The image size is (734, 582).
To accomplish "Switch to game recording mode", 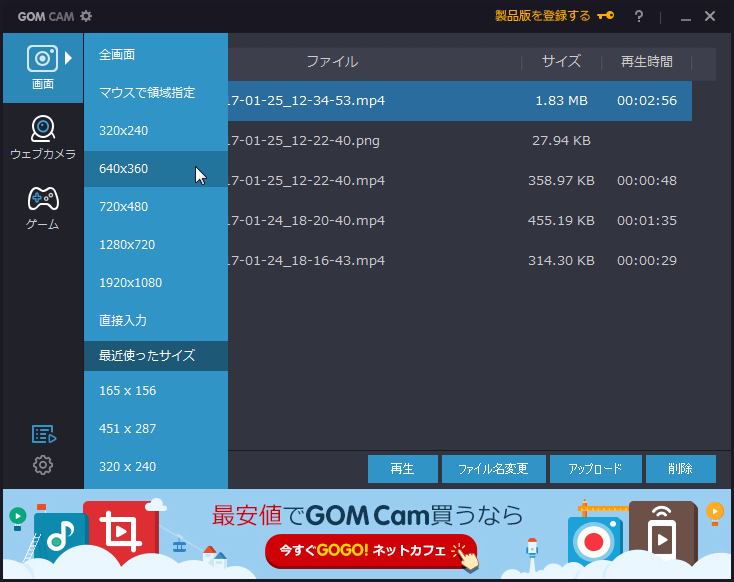I will 43,208.
